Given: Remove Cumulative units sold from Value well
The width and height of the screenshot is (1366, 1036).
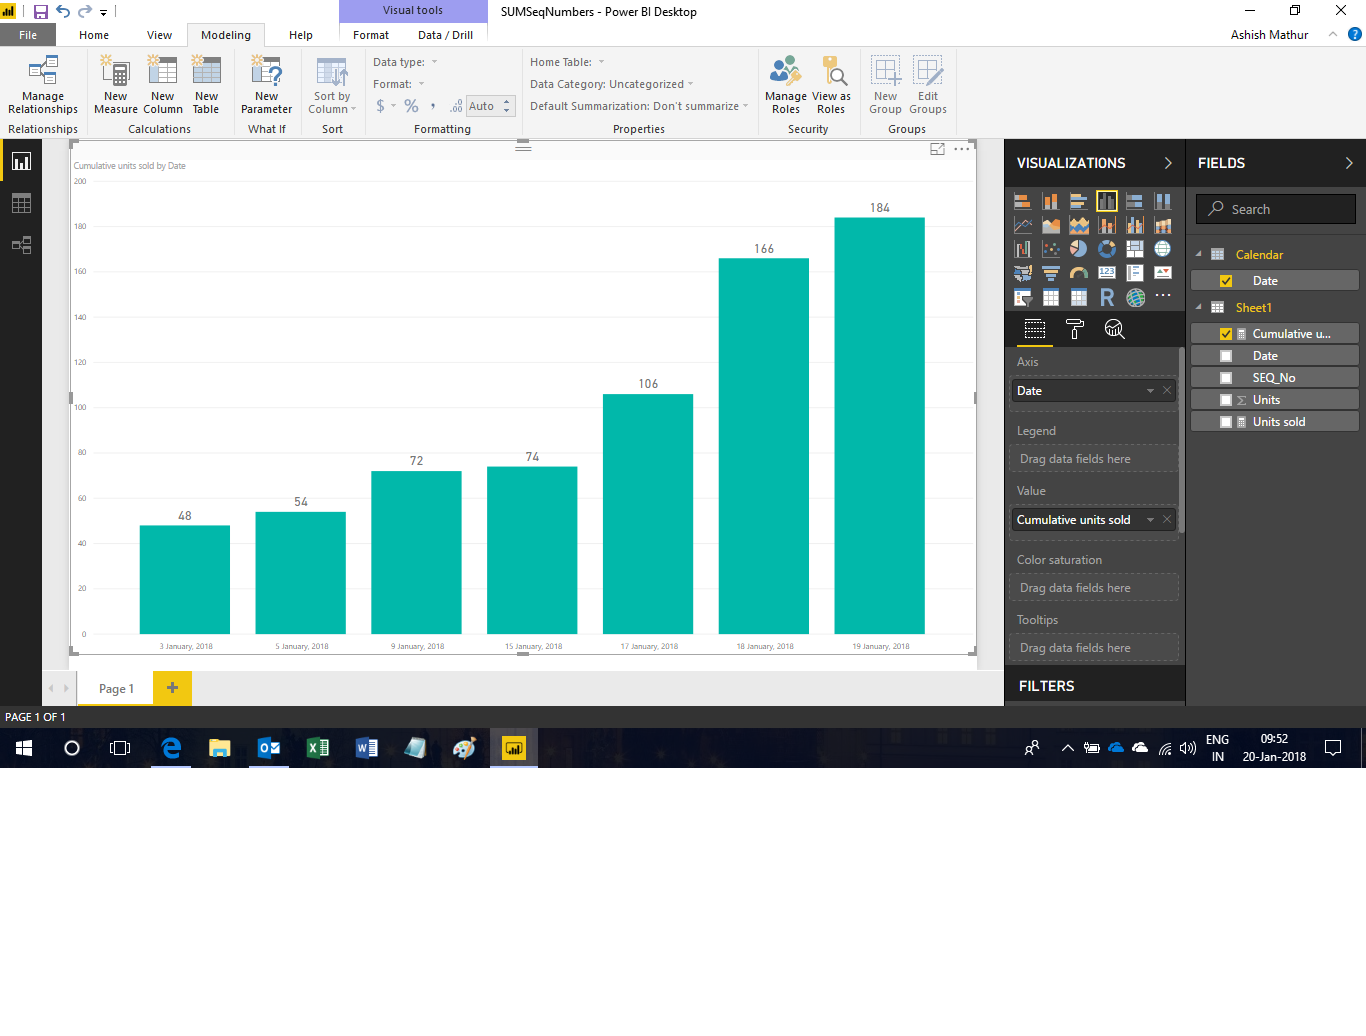Looking at the screenshot, I should click(1167, 520).
